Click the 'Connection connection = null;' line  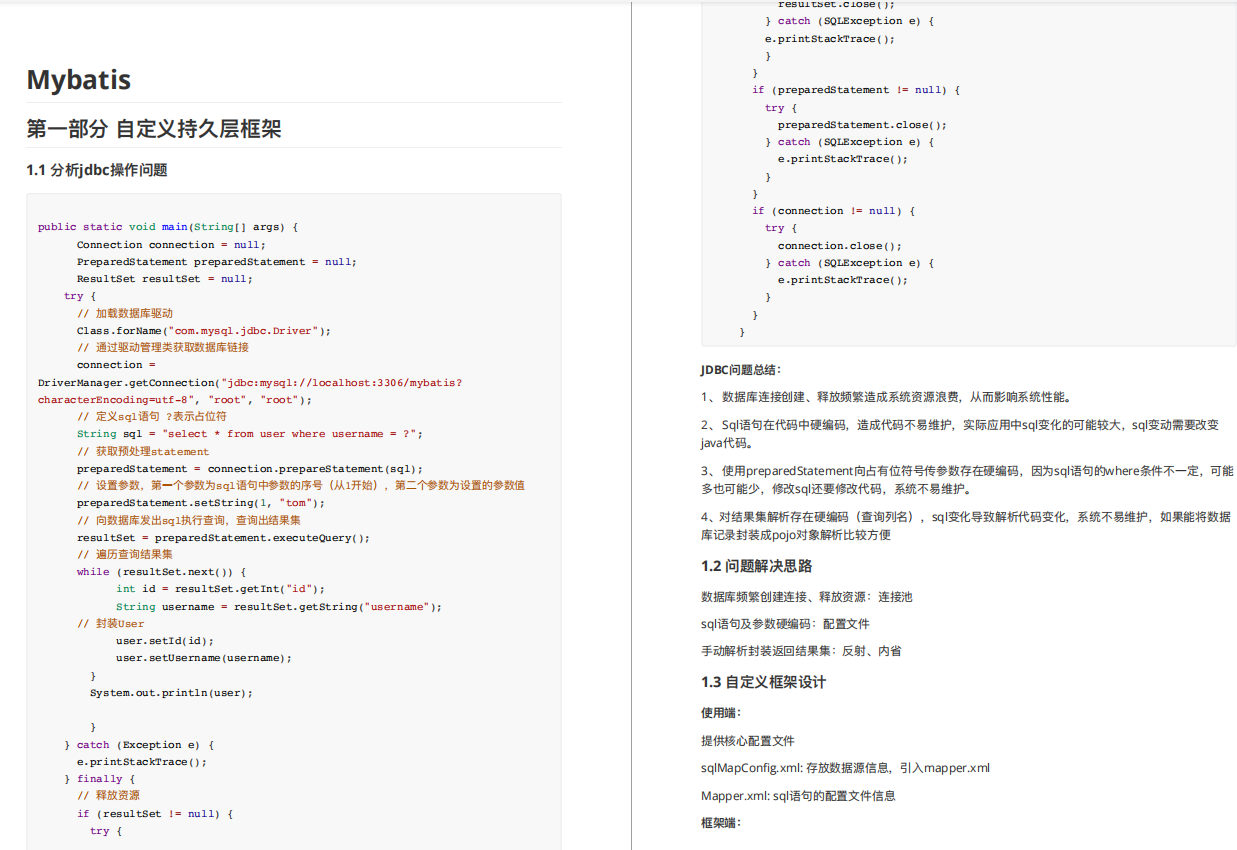click(171, 245)
